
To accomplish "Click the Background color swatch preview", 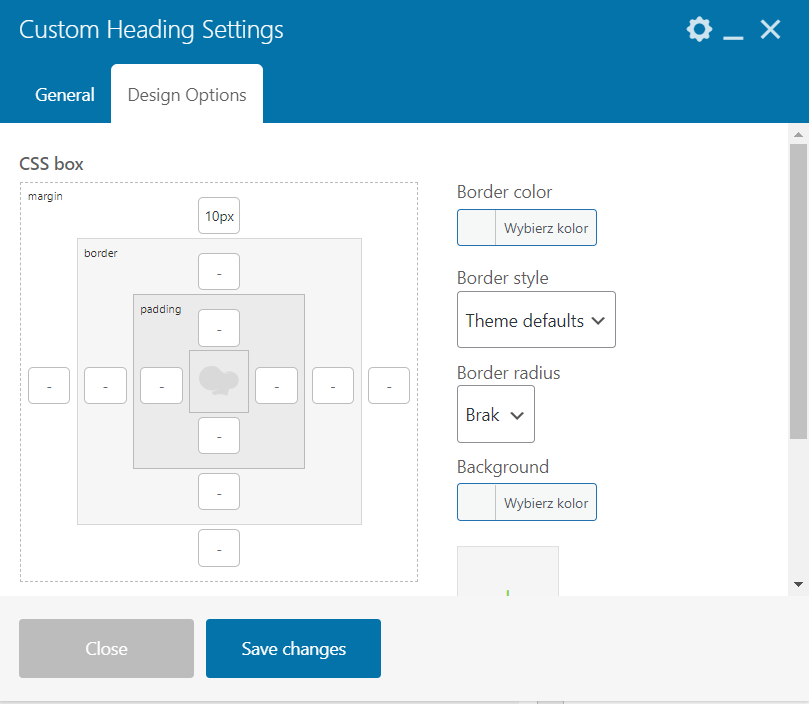I will tap(477, 503).
